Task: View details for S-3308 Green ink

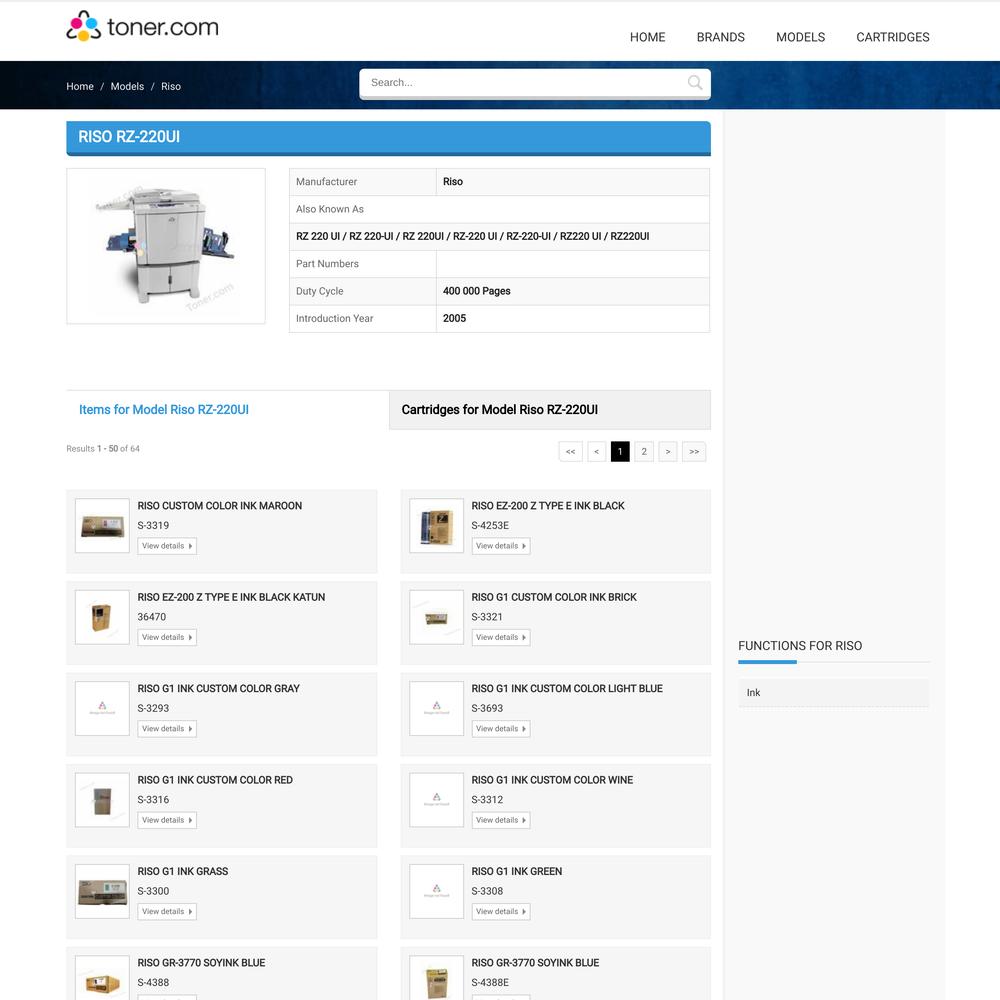Action: [501, 911]
